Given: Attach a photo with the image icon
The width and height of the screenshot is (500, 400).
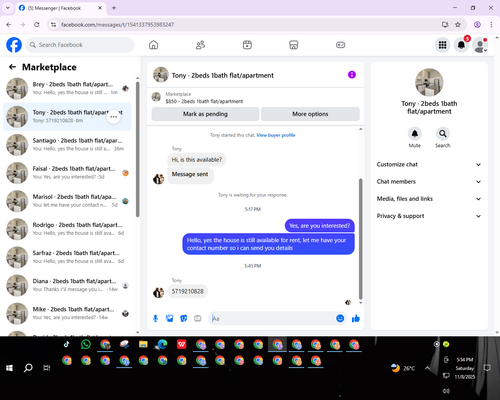Looking at the screenshot, I should coord(170,319).
